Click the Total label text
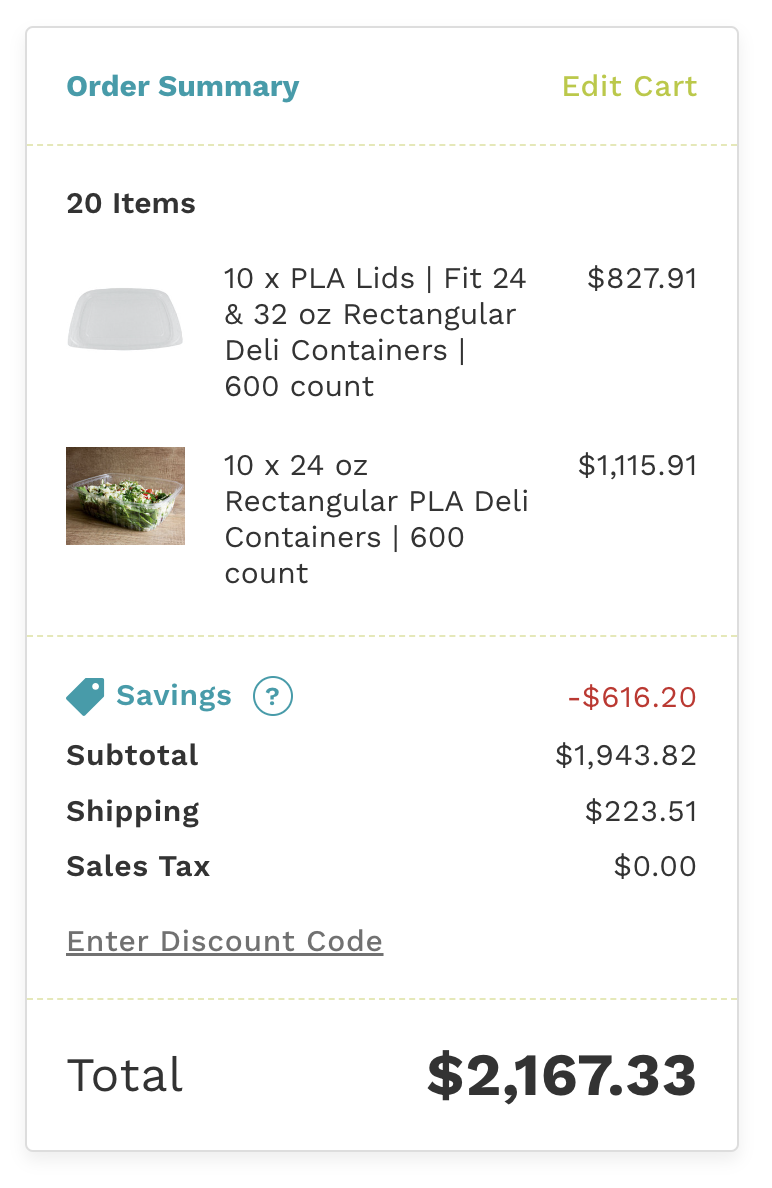Viewport: 772px width, 1188px height. 123,1076
